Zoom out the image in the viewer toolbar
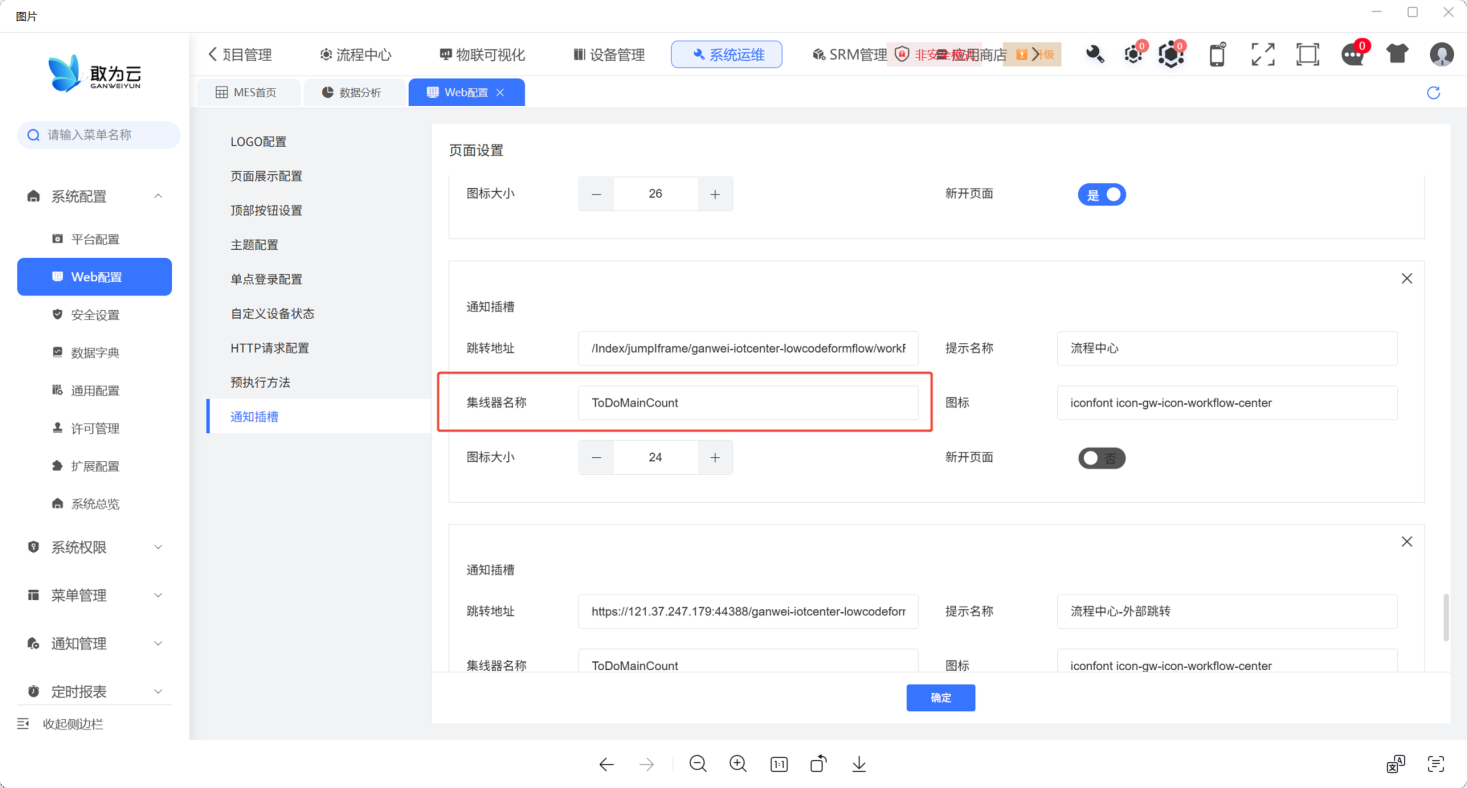The height and width of the screenshot is (788, 1467). [698, 764]
